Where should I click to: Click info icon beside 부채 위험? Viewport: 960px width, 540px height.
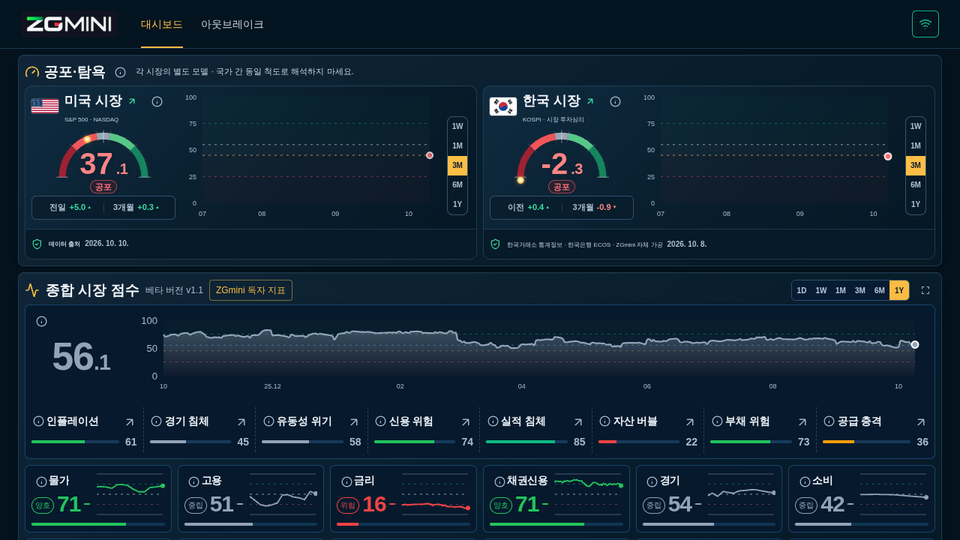coord(717,421)
